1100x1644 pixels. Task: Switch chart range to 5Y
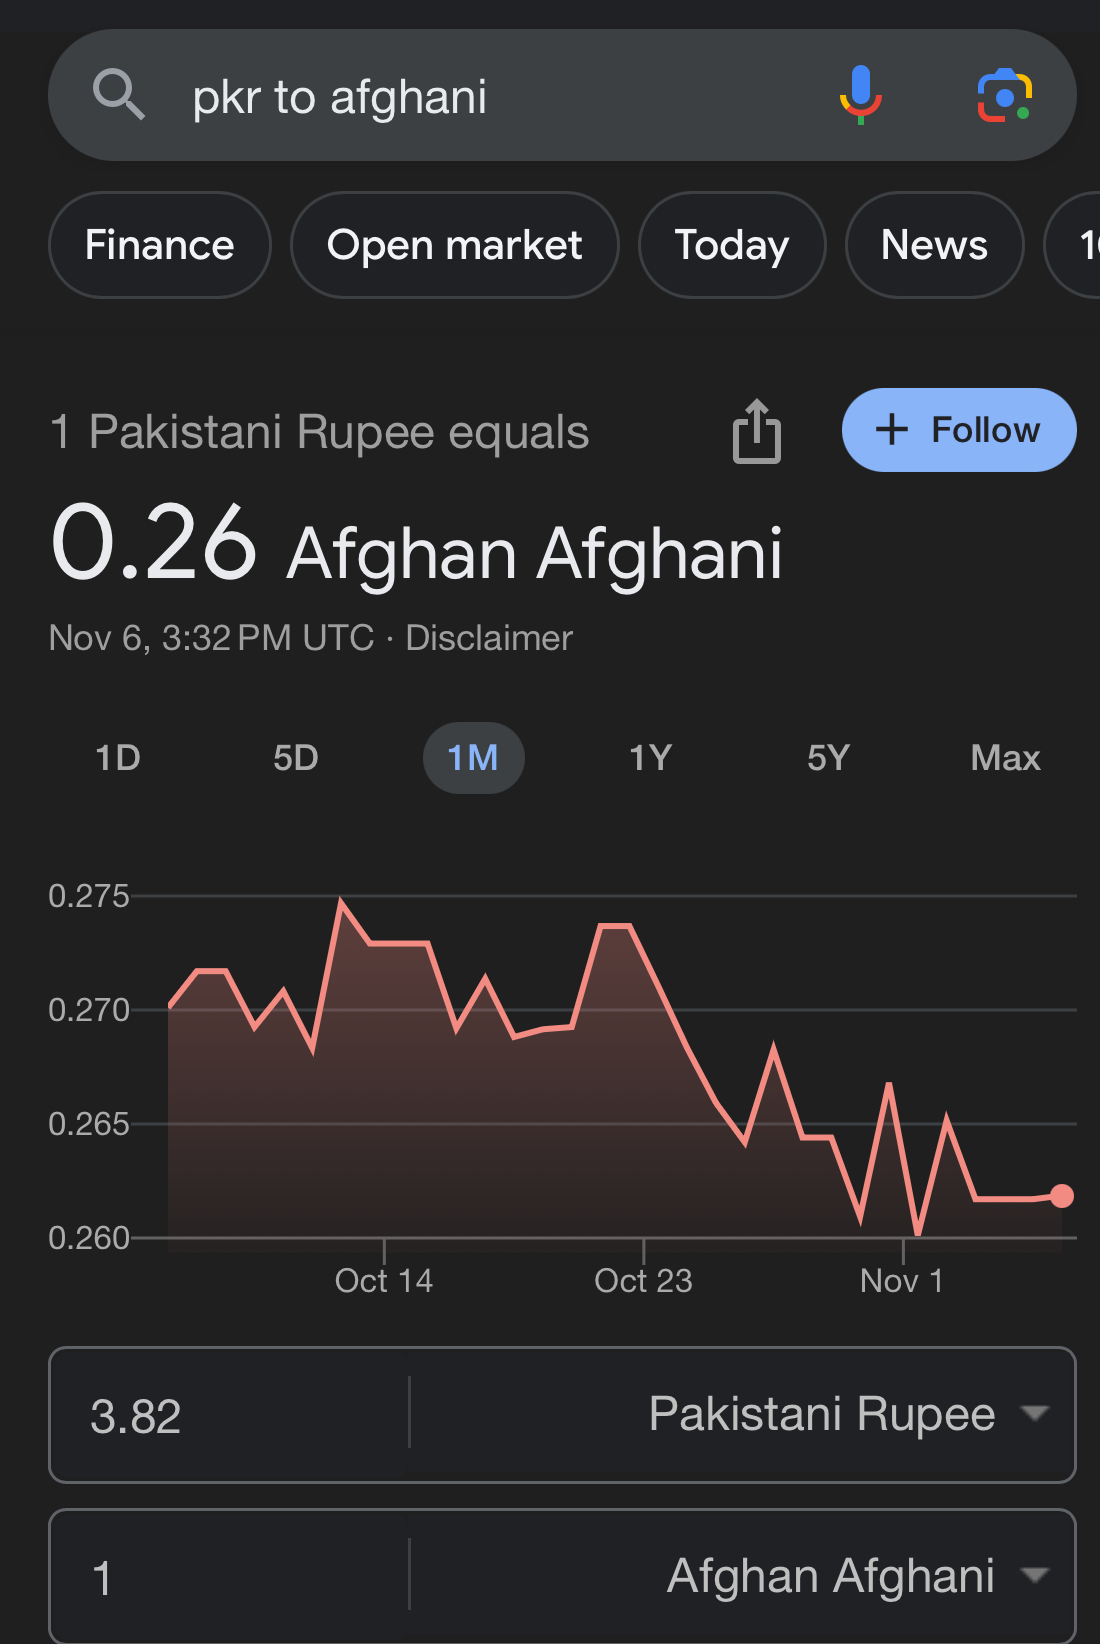pyautogui.click(x=829, y=758)
